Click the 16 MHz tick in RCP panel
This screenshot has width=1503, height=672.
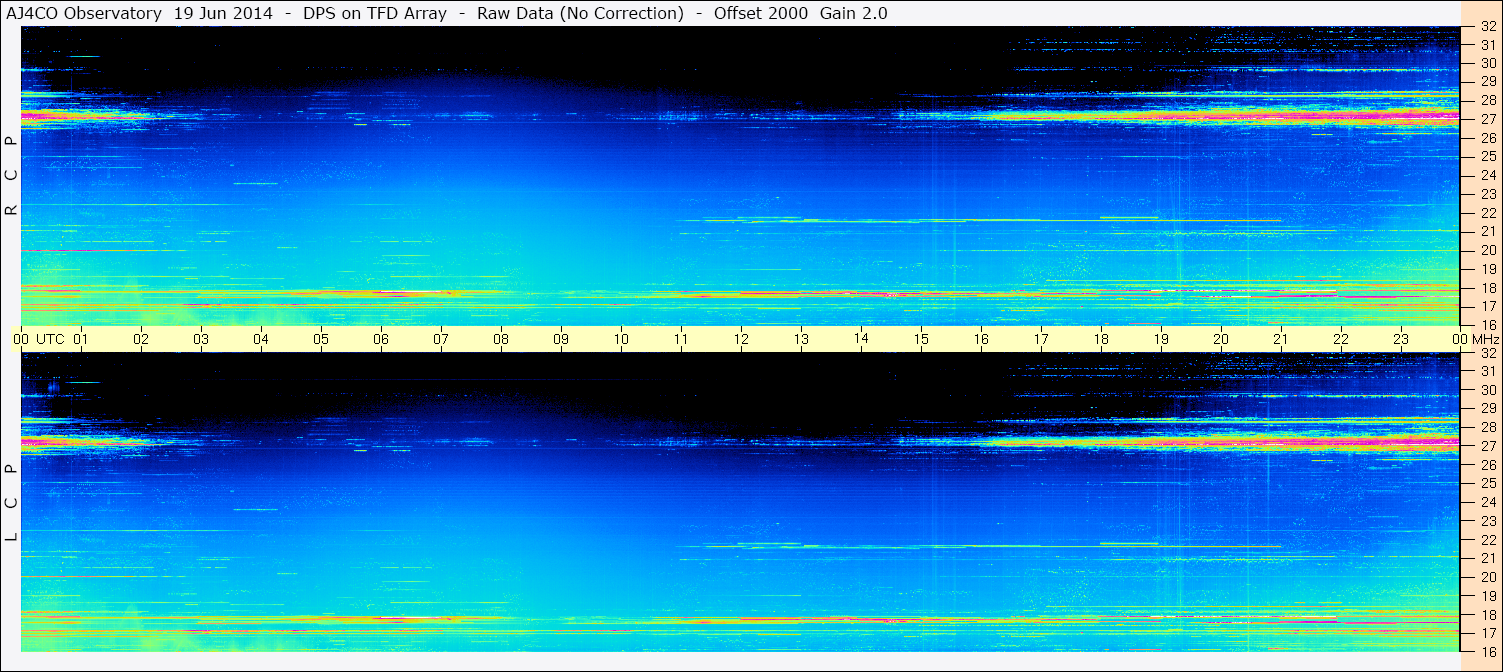coord(1488,325)
